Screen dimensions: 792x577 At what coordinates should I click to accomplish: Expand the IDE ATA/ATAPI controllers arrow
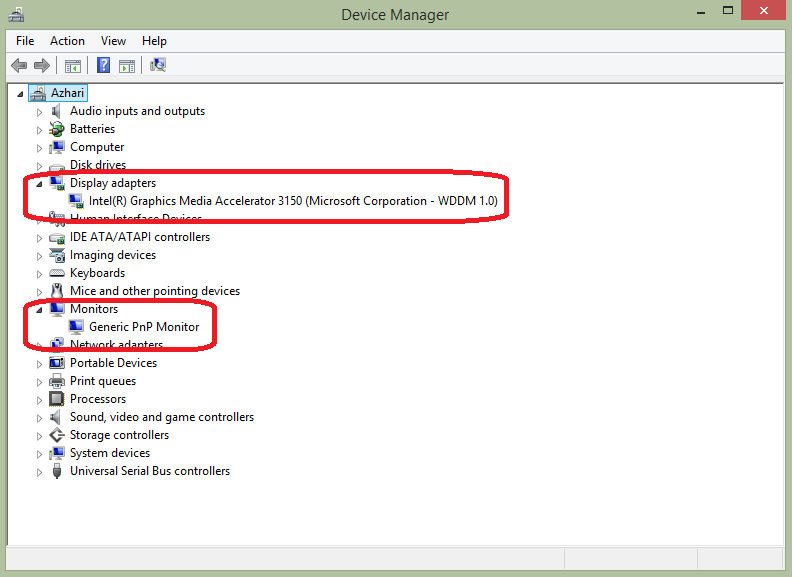click(x=39, y=238)
